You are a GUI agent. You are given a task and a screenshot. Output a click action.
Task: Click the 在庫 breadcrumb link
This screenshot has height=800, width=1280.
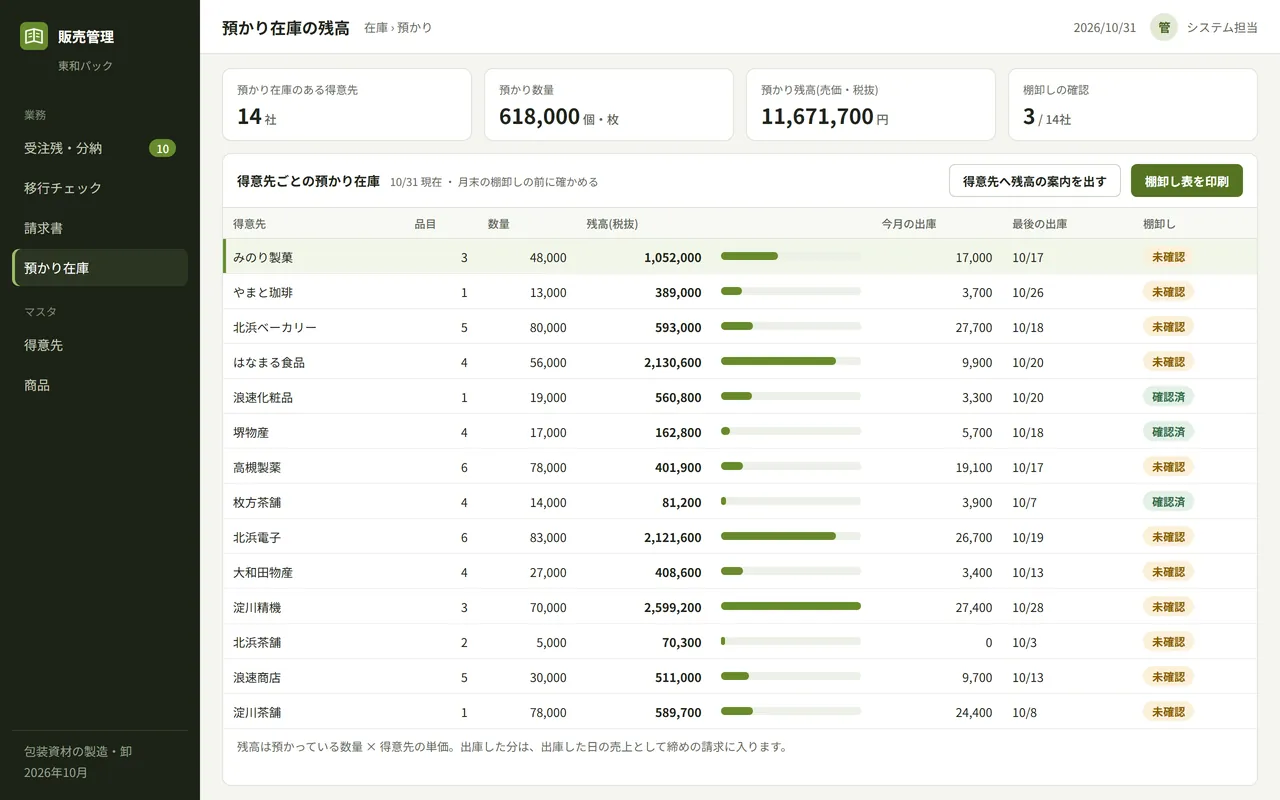[x=376, y=28]
